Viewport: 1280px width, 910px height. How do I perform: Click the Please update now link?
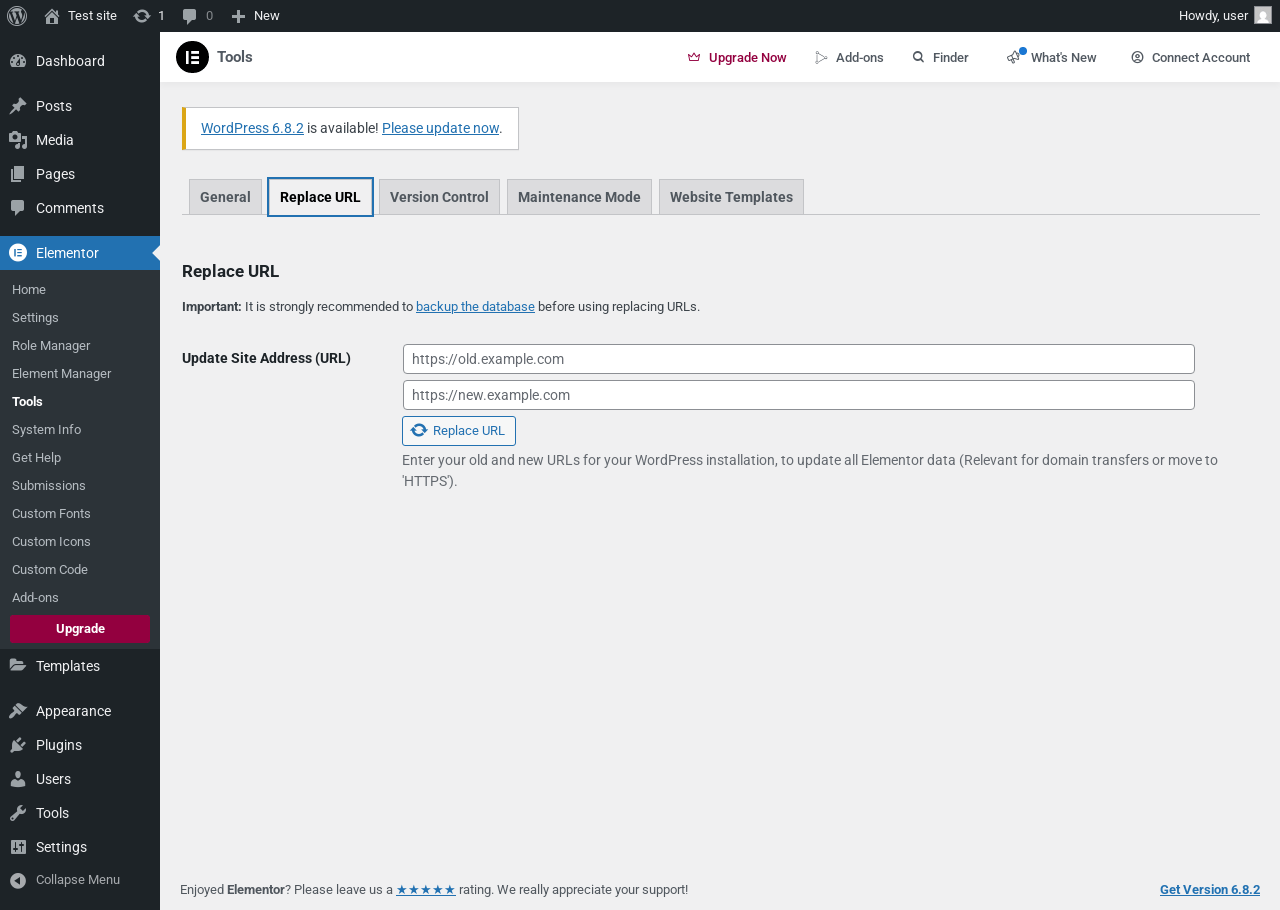coord(440,128)
